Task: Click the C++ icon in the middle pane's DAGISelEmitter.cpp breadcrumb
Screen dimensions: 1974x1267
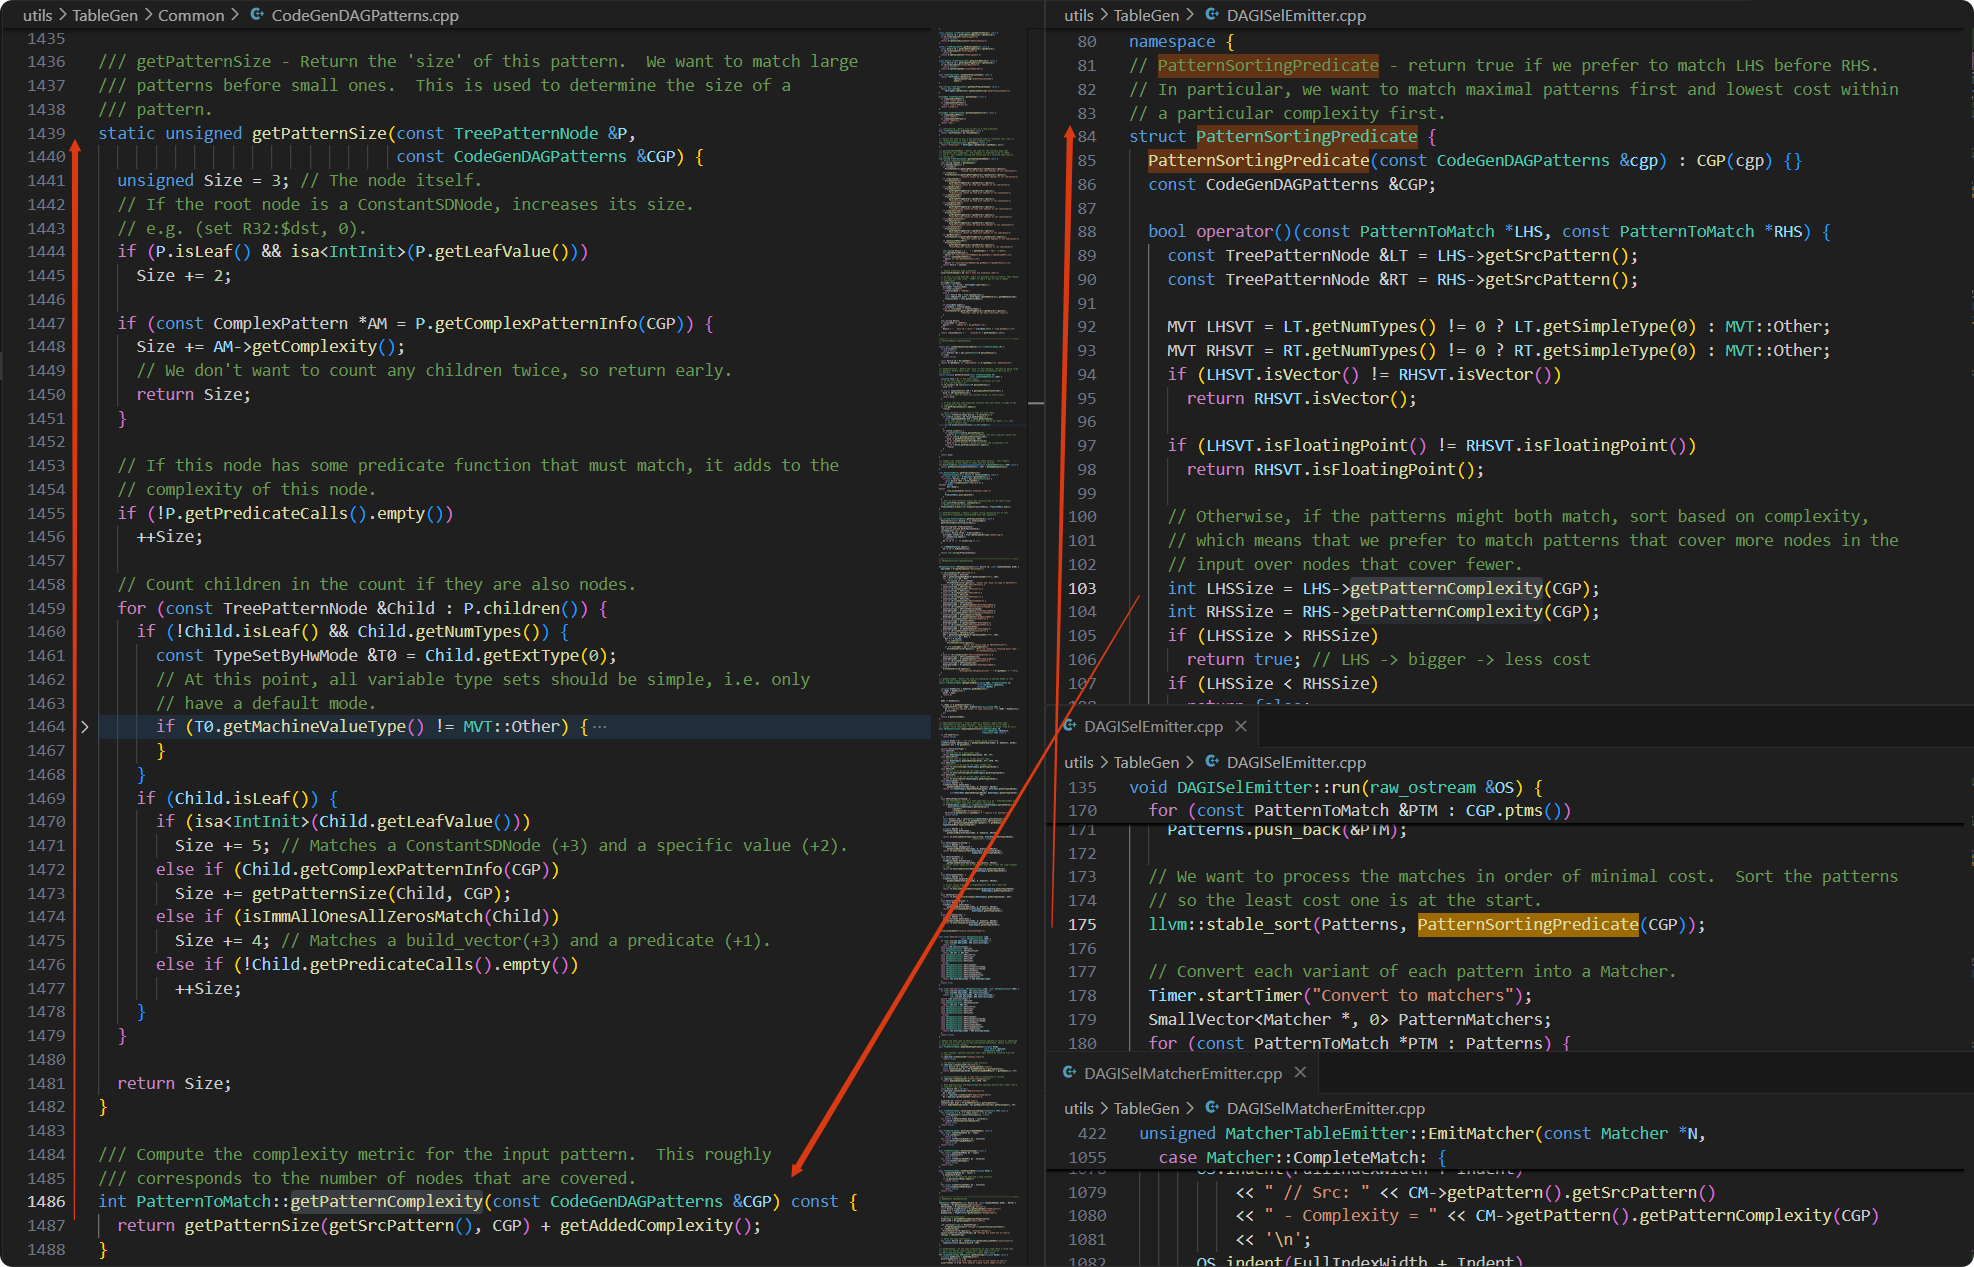Action: click(x=1210, y=761)
